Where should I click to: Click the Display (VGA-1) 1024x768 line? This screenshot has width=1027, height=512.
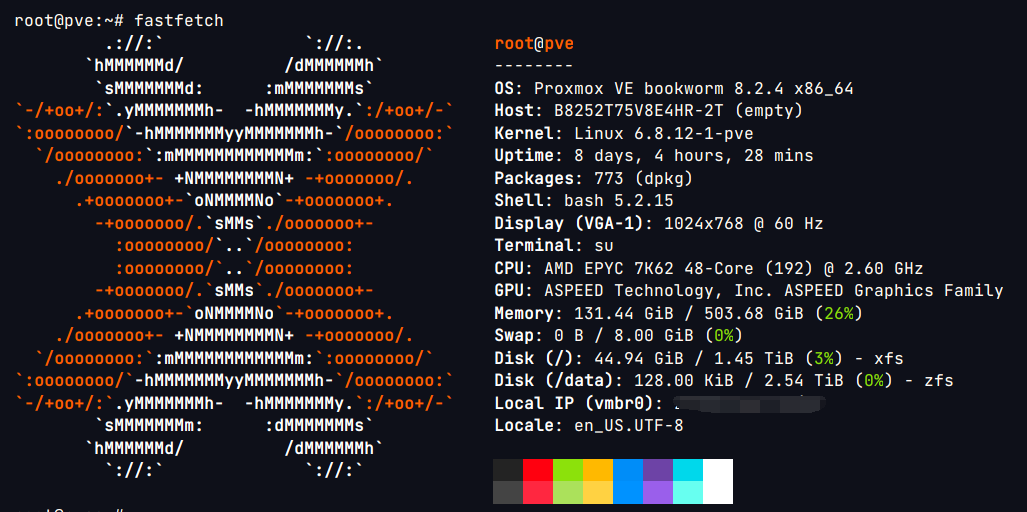tap(658, 223)
